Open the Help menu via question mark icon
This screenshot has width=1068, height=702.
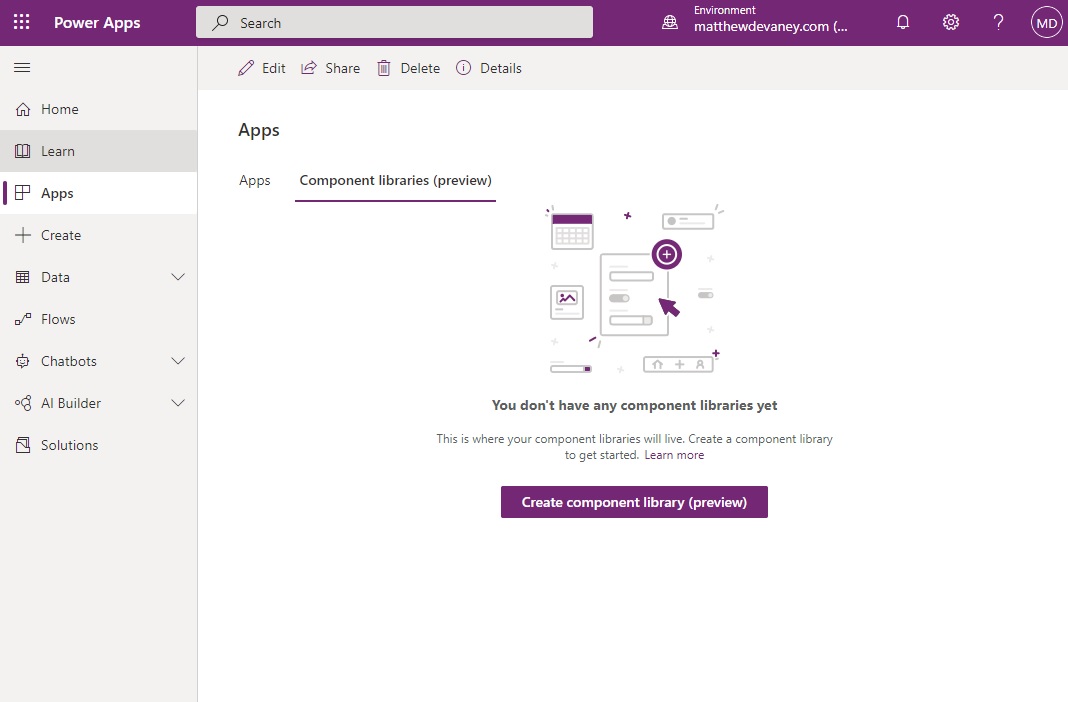tap(998, 22)
